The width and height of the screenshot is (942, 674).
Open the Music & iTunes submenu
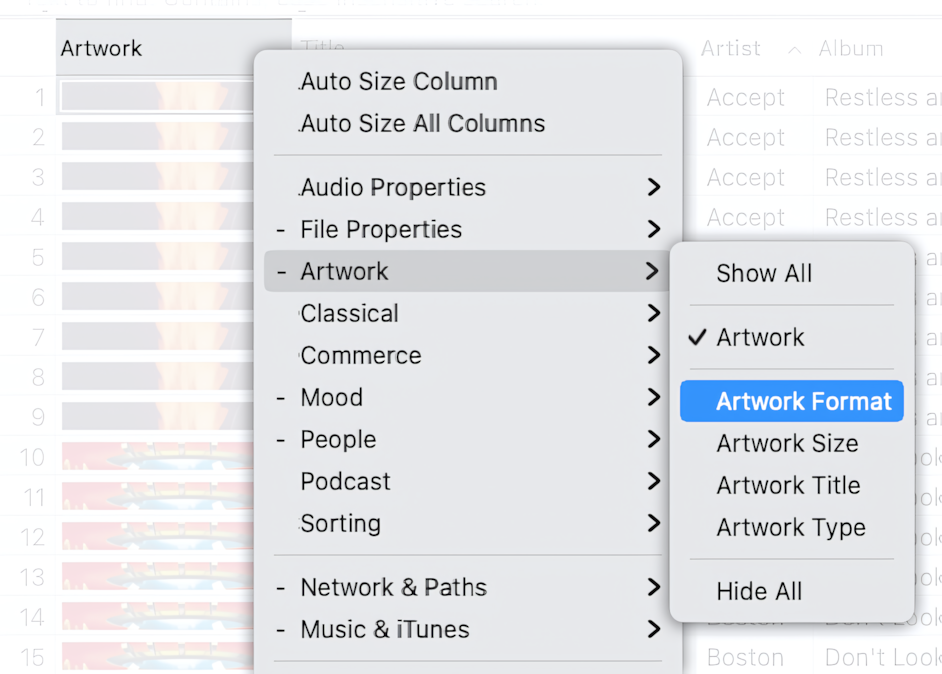[x=385, y=630]
